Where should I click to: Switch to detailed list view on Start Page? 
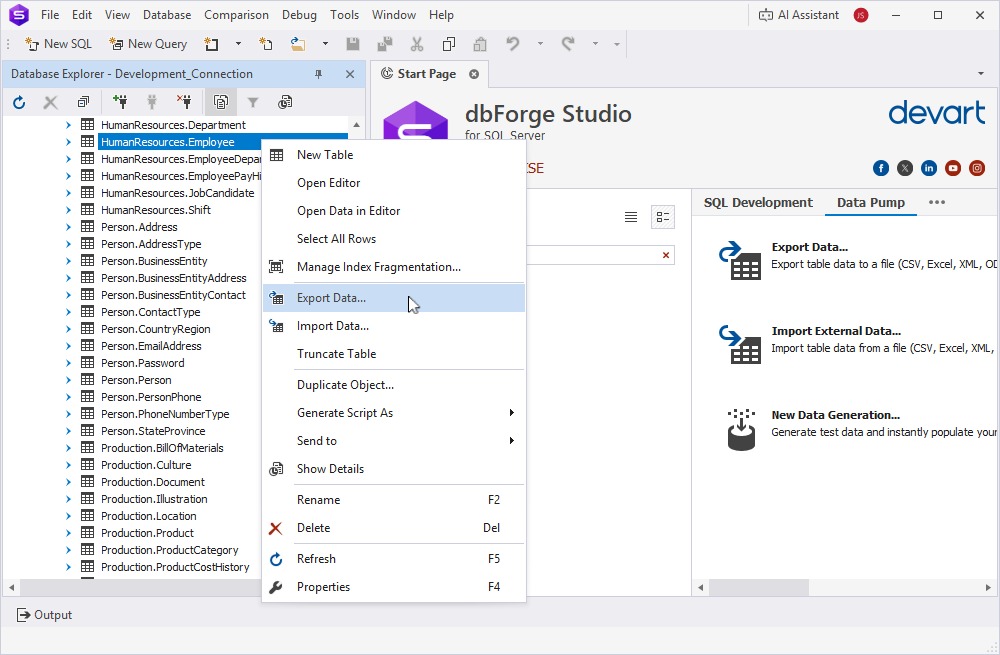point(663,217)
